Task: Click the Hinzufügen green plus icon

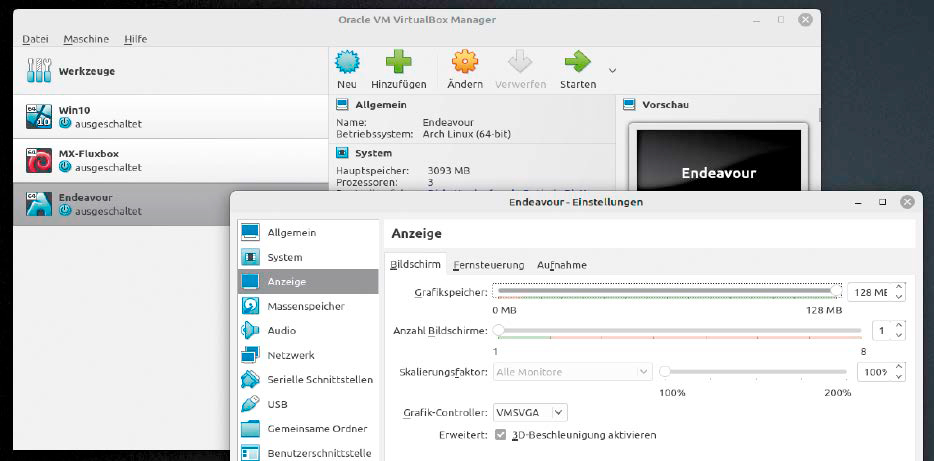Action: point(398,62)
